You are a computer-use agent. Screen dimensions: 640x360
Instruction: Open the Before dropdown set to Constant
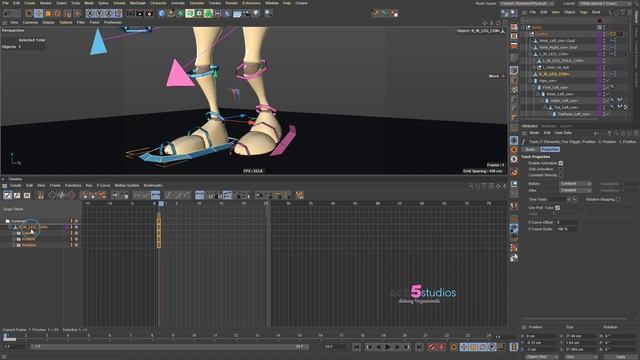575,184
